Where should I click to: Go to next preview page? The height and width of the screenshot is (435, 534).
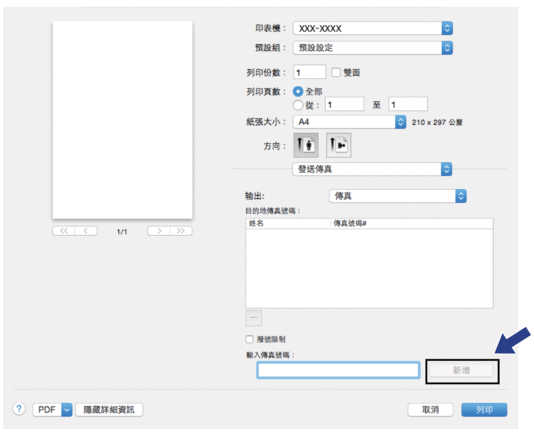(x=159, y=231)
